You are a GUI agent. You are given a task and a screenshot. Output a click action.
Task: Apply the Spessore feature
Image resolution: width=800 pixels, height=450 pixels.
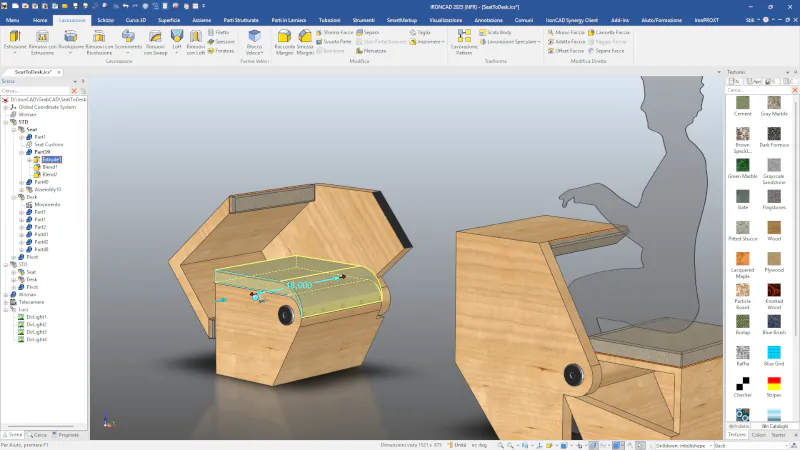221,41
